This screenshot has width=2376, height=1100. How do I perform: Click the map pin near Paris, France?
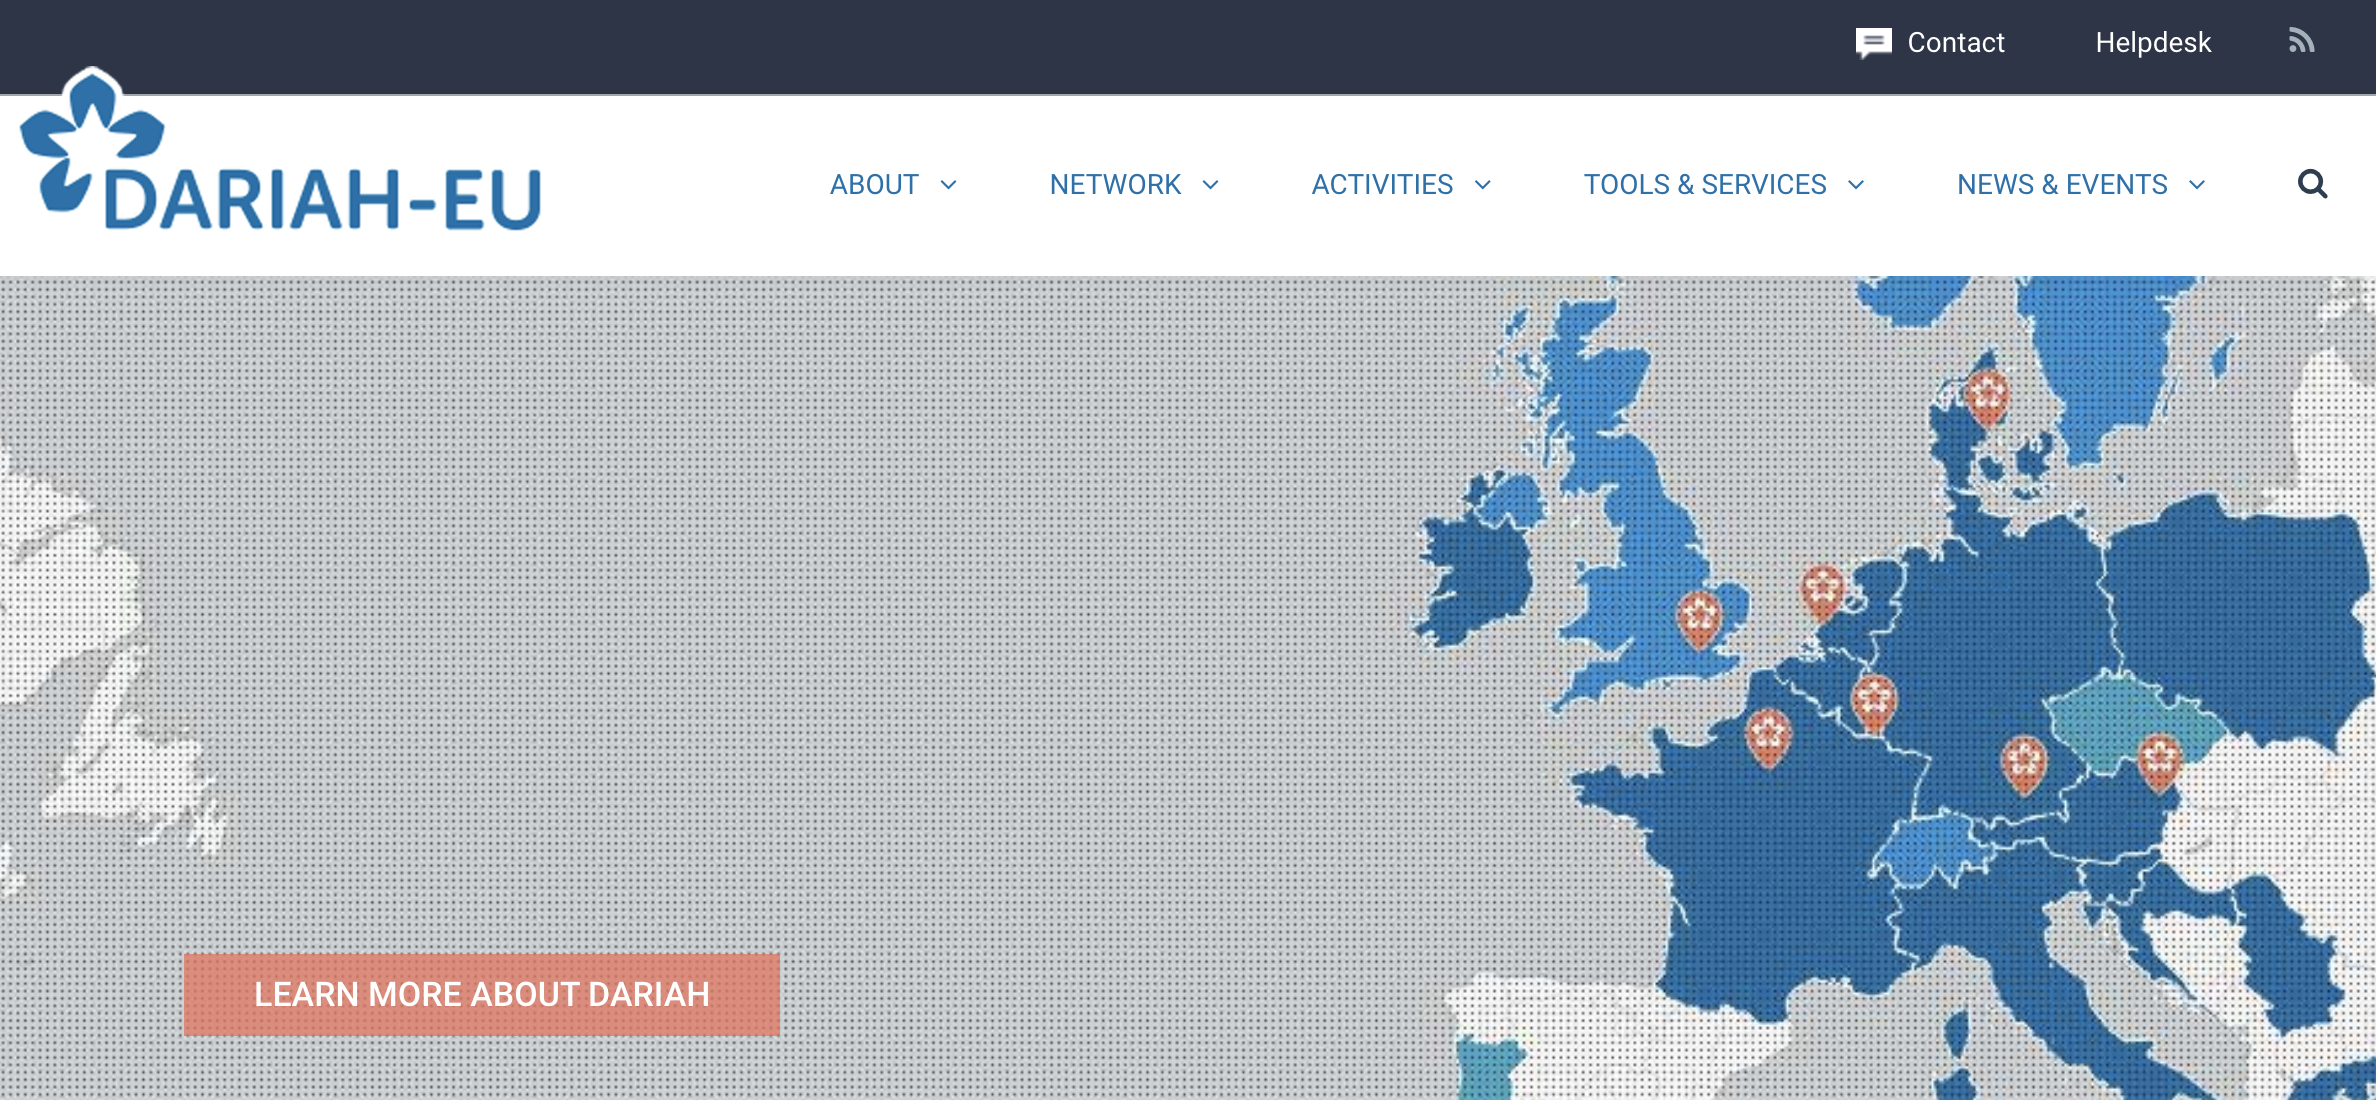pos(1768,735)
